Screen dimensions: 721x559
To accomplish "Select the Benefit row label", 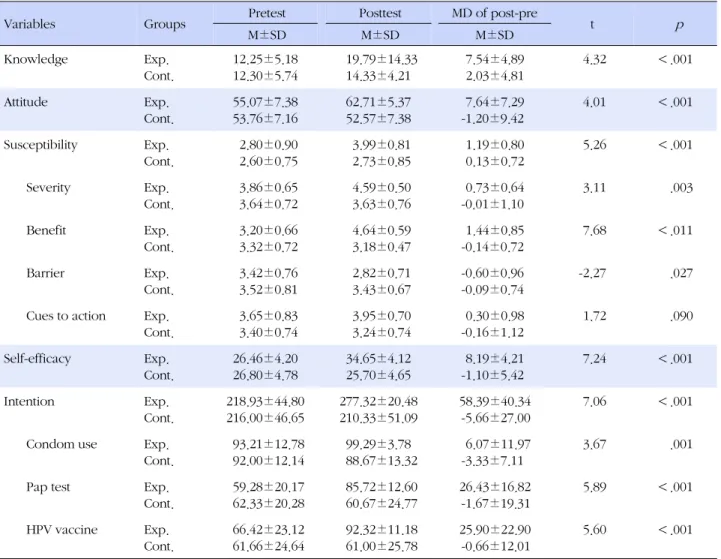I will pos(46,230).
